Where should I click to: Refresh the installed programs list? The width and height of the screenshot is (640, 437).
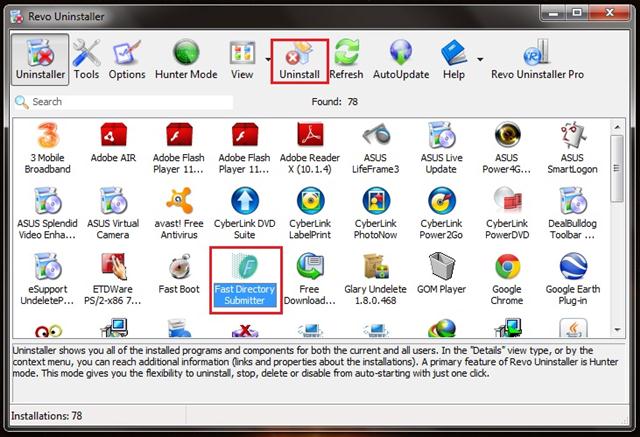[x=346, y=60]
